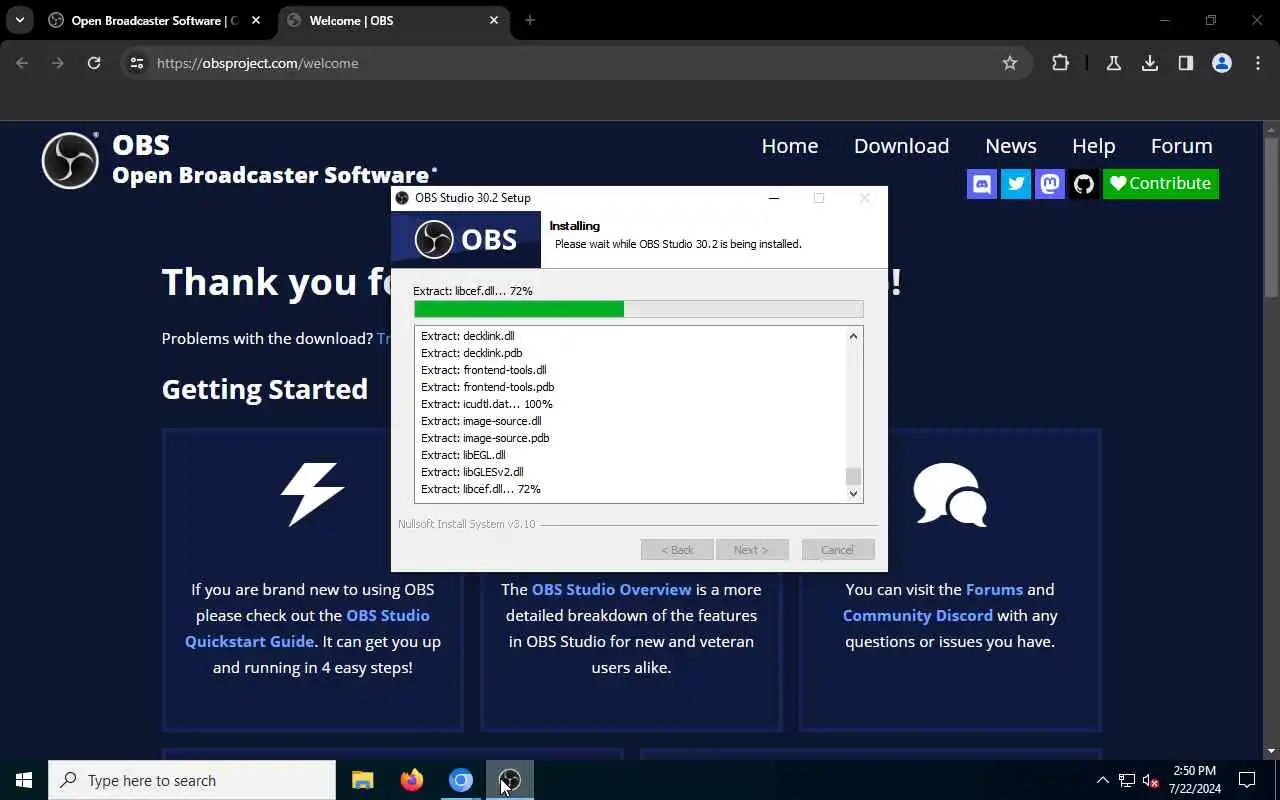
Task: Go to Home in site navigation
Action: (x=790, y=146)
